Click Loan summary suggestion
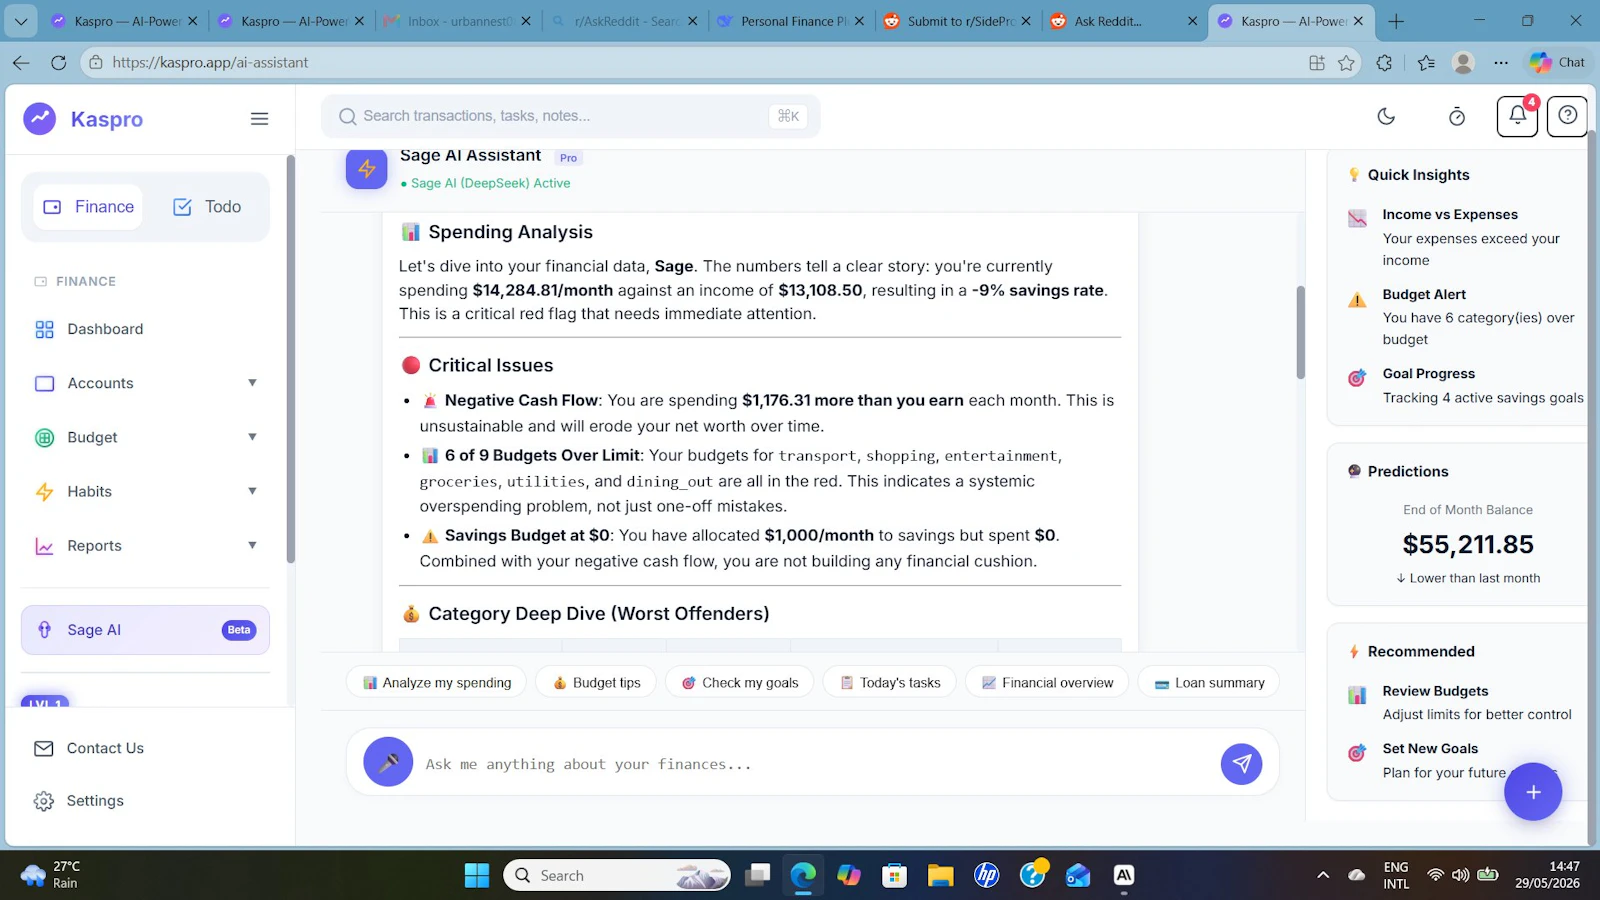The image size is (1600, 900). point(1209,683)
